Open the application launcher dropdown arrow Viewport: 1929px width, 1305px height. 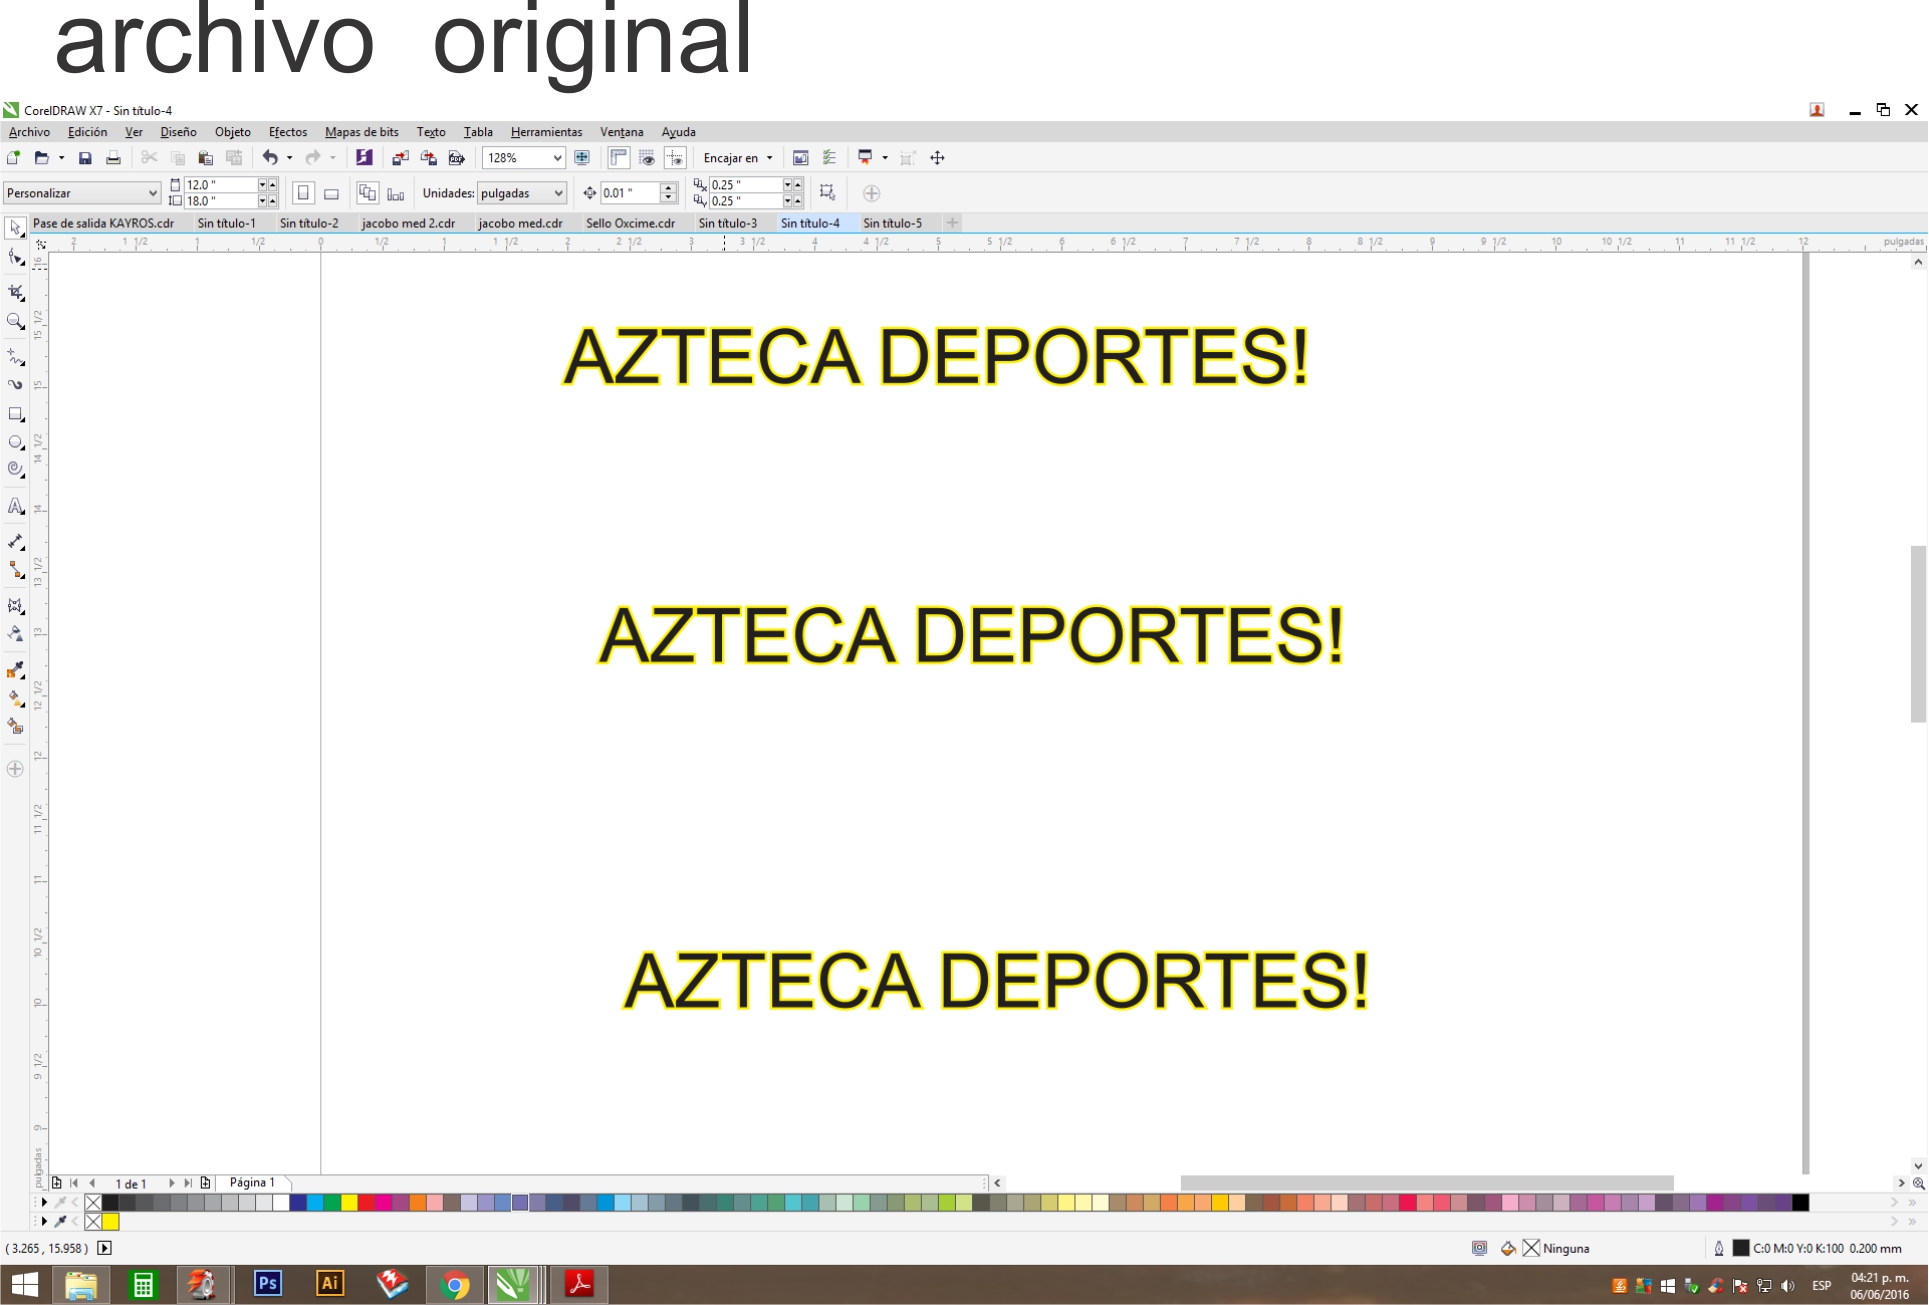coord(885,158)
